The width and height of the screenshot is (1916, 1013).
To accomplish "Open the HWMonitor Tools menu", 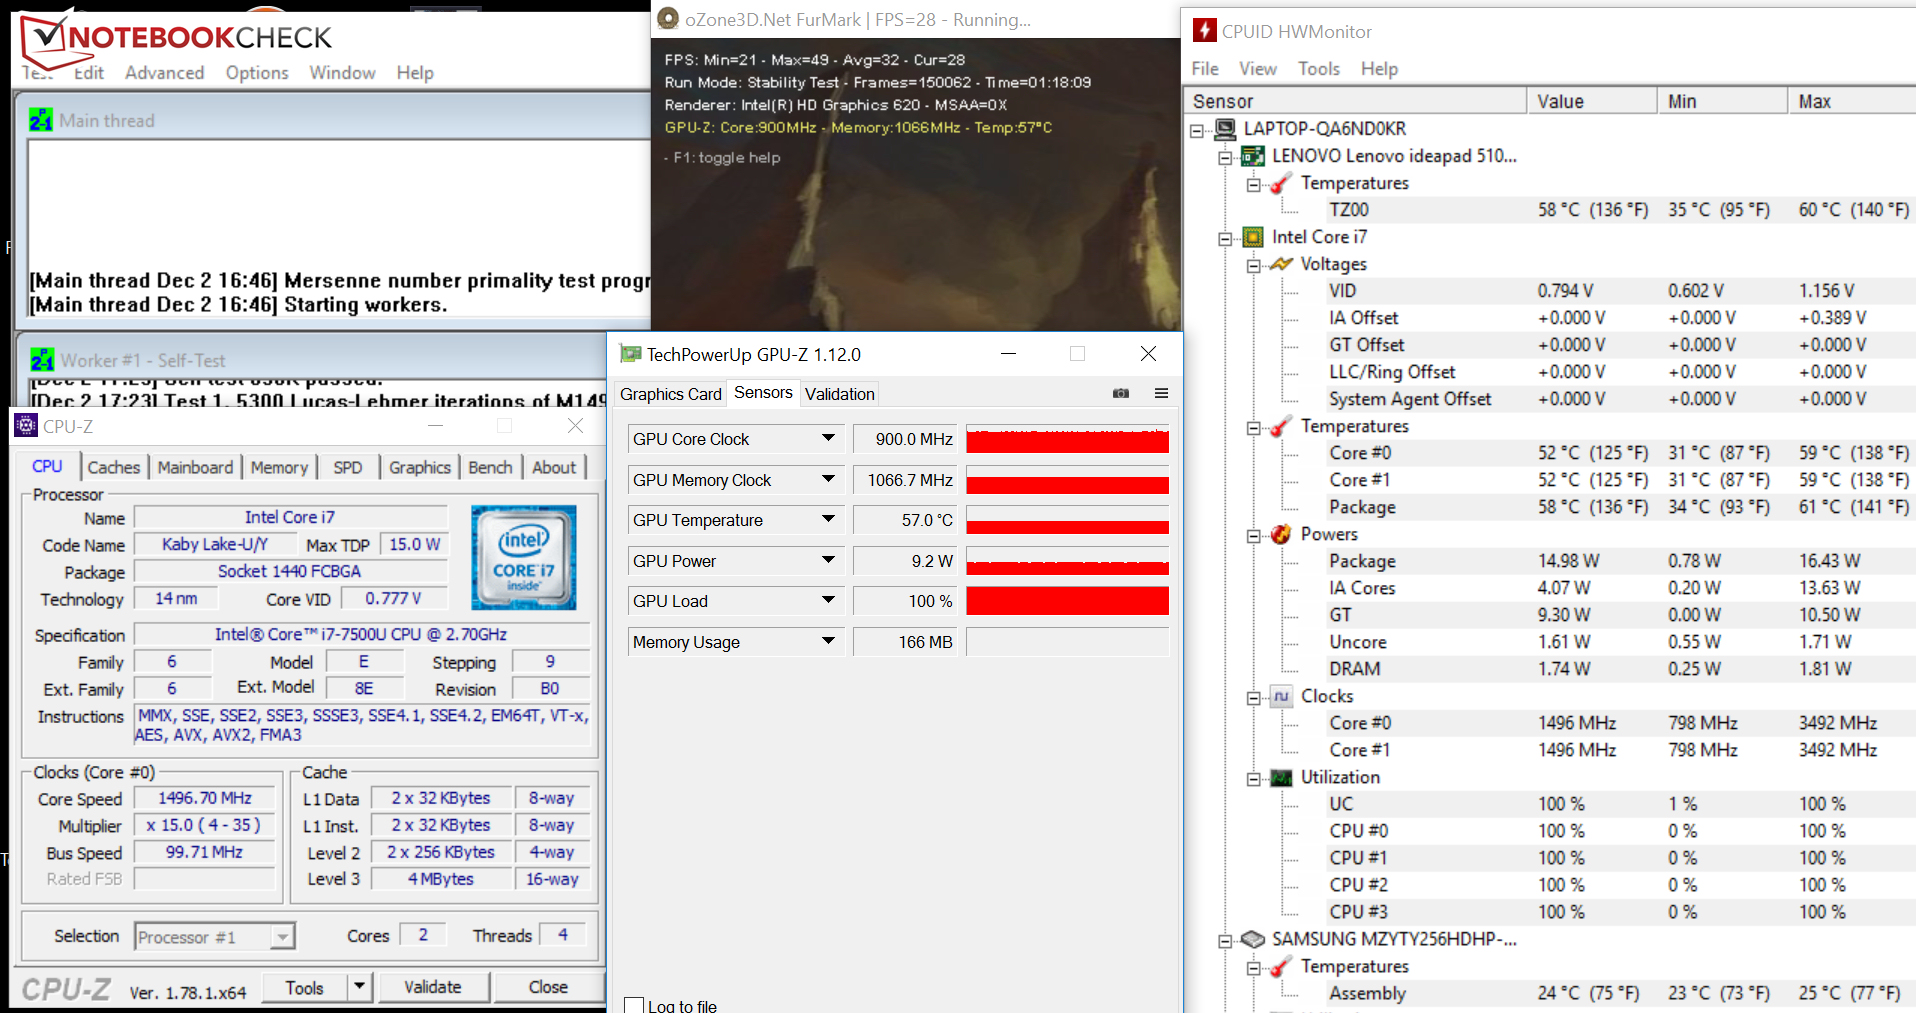I will click(x=1319, y=68).
